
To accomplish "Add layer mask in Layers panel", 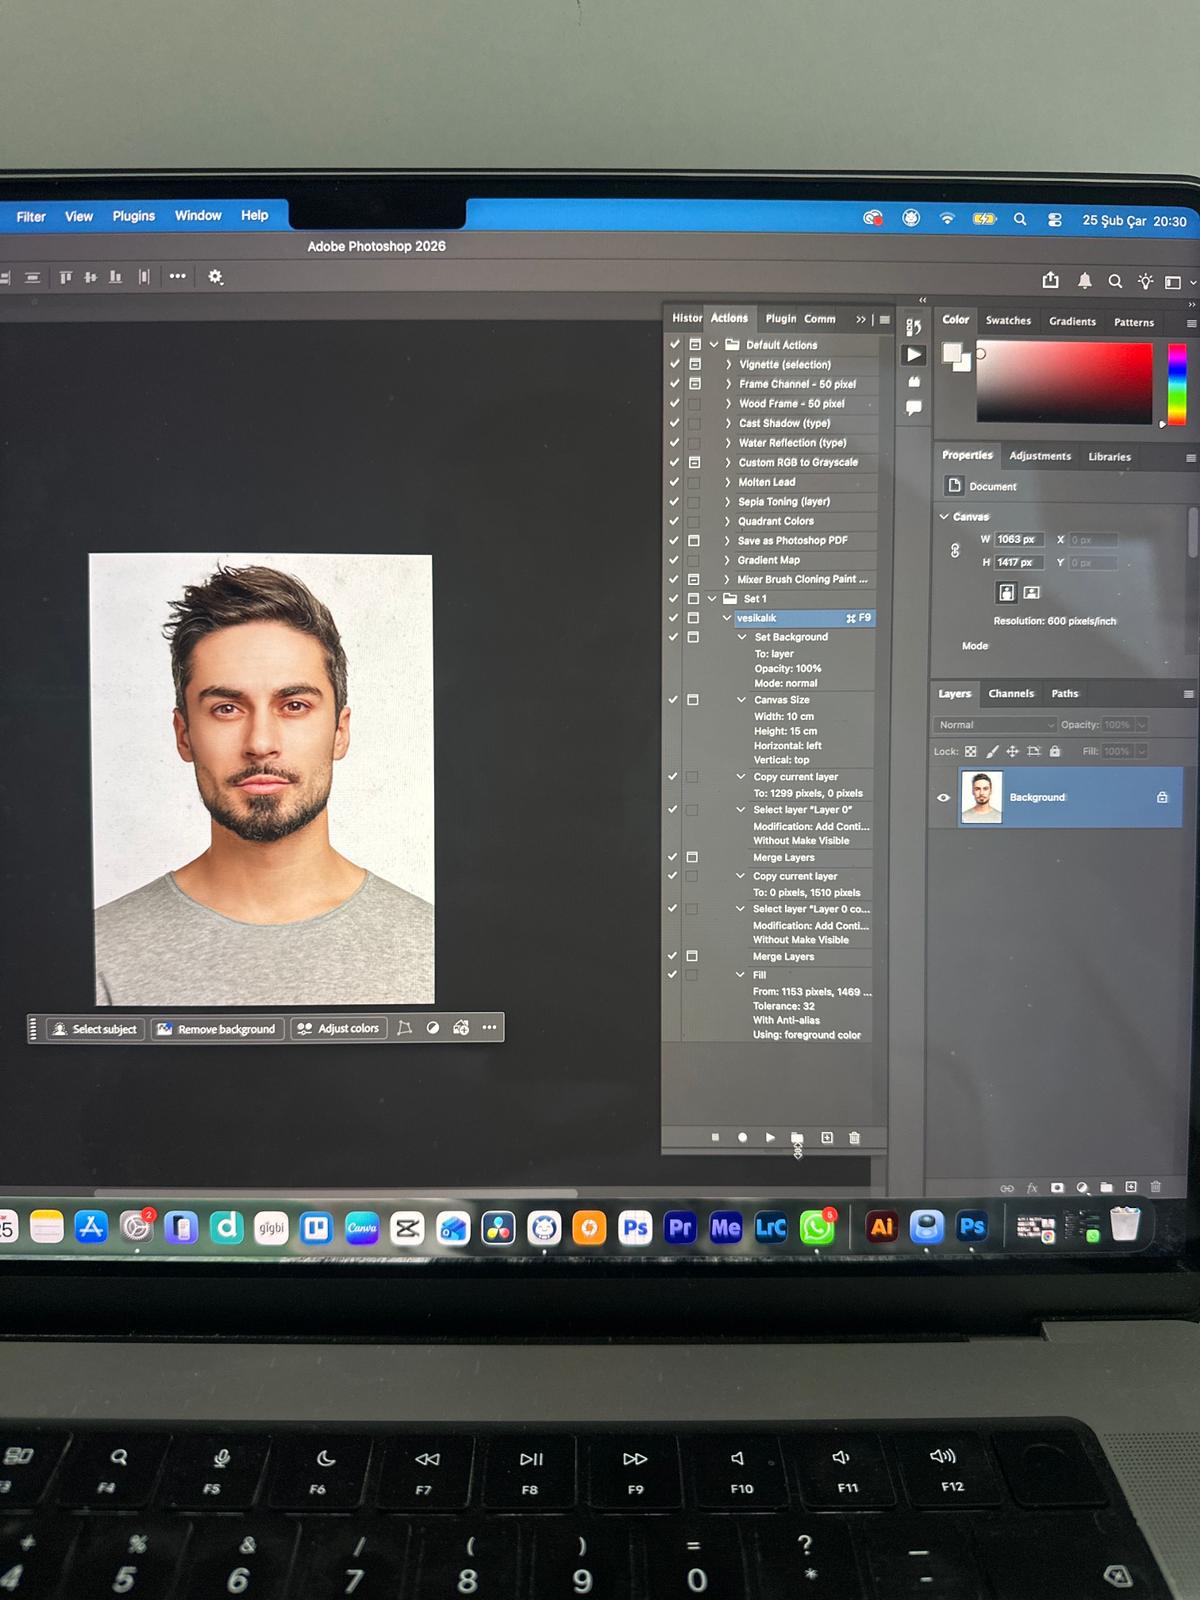I will point(1057,1188).
